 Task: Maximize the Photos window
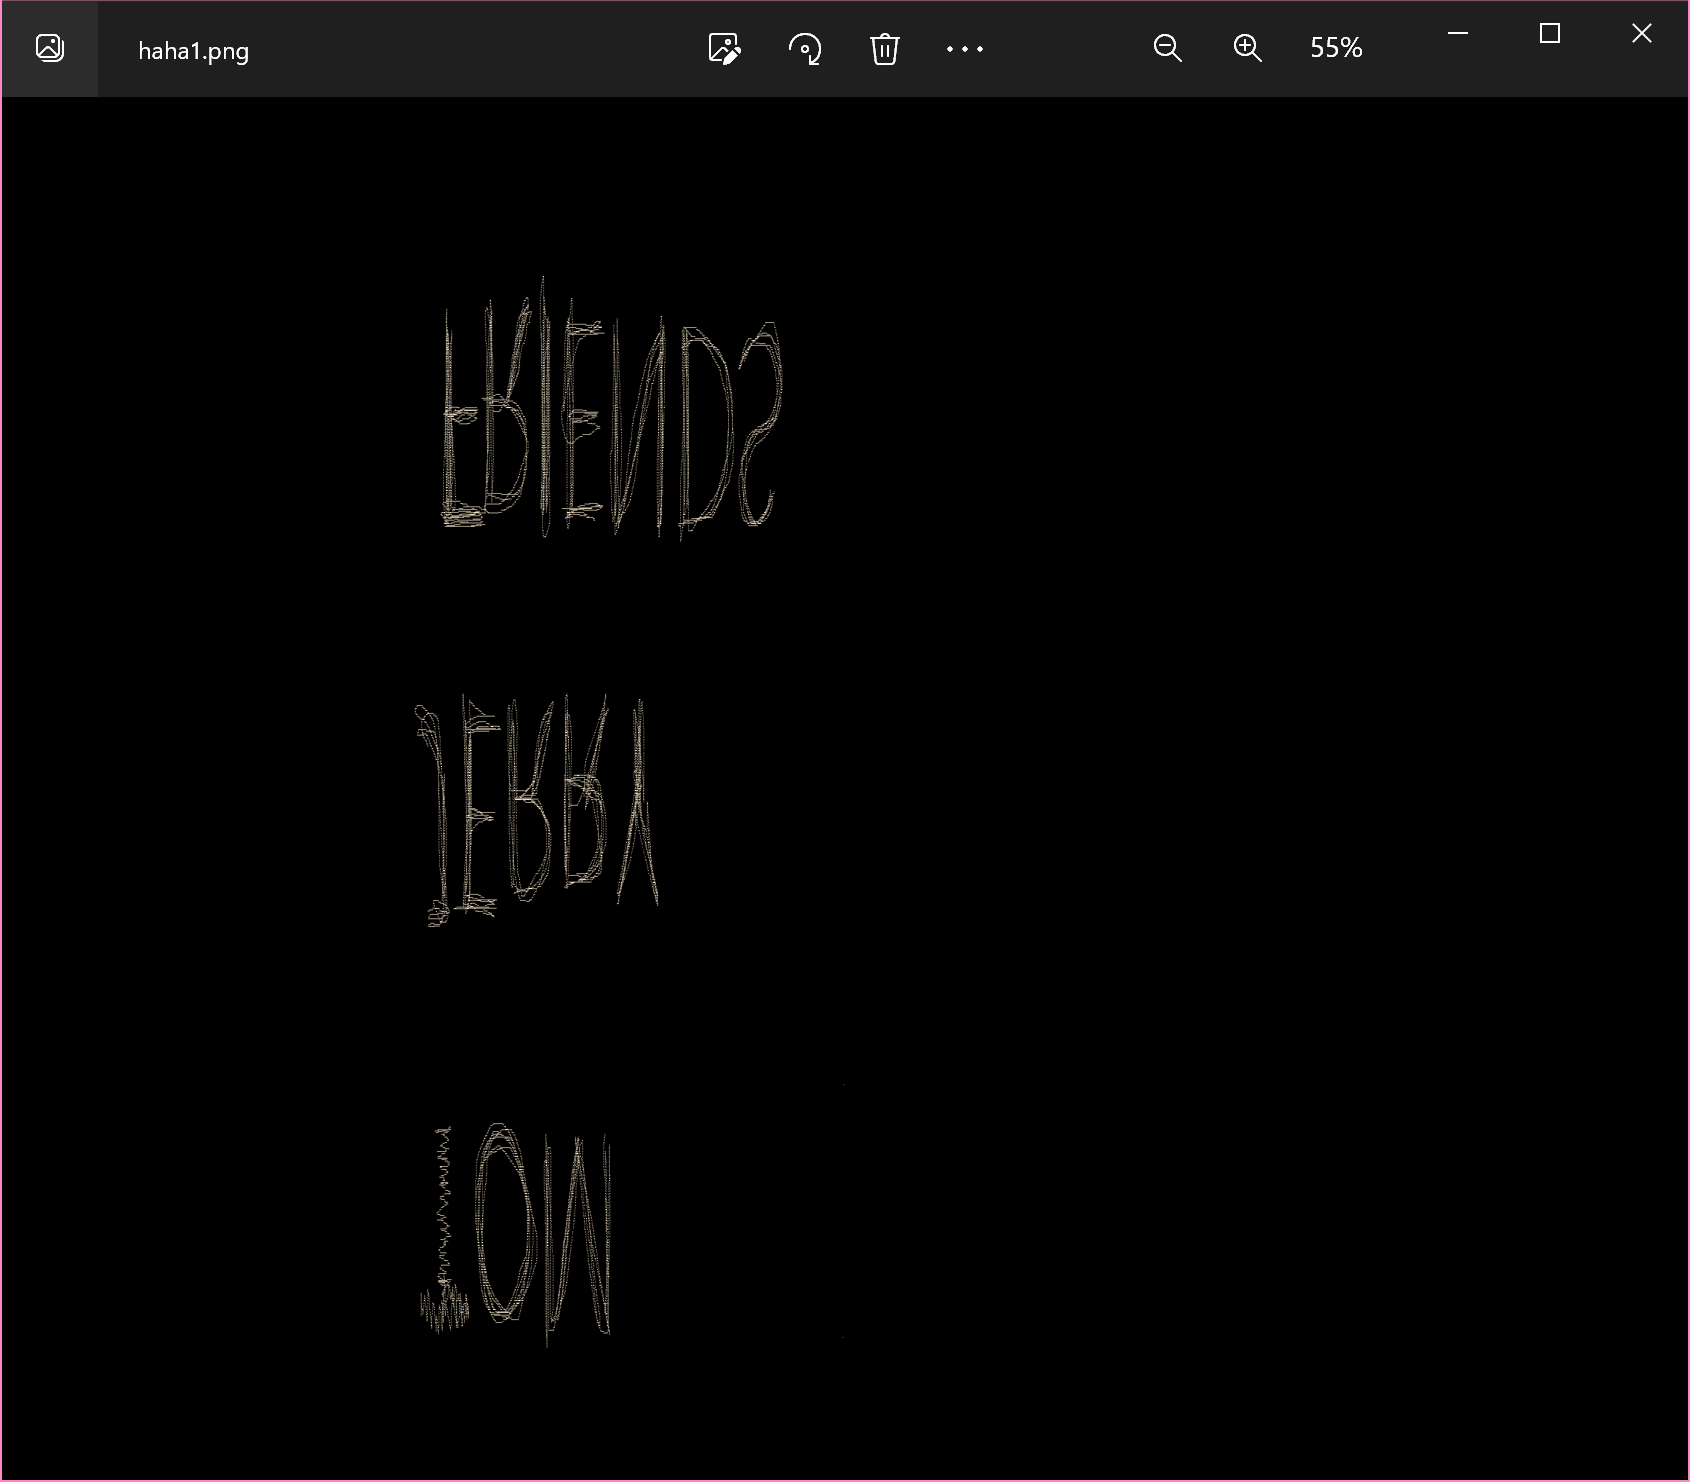coord(1549,34)
